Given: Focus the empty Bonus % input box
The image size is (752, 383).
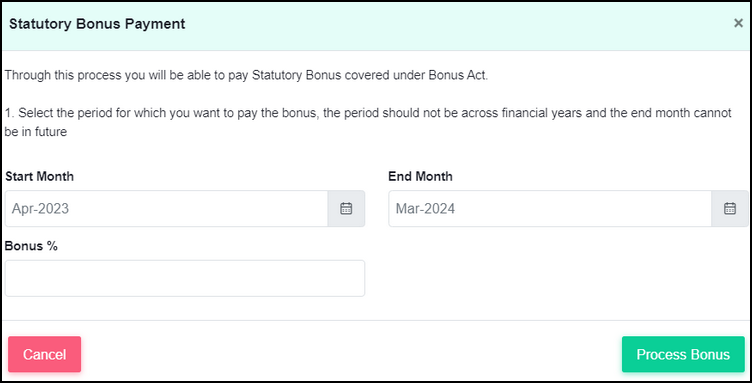Looking at the screenshot, I should pyautogui.click(x=185, y=278).
